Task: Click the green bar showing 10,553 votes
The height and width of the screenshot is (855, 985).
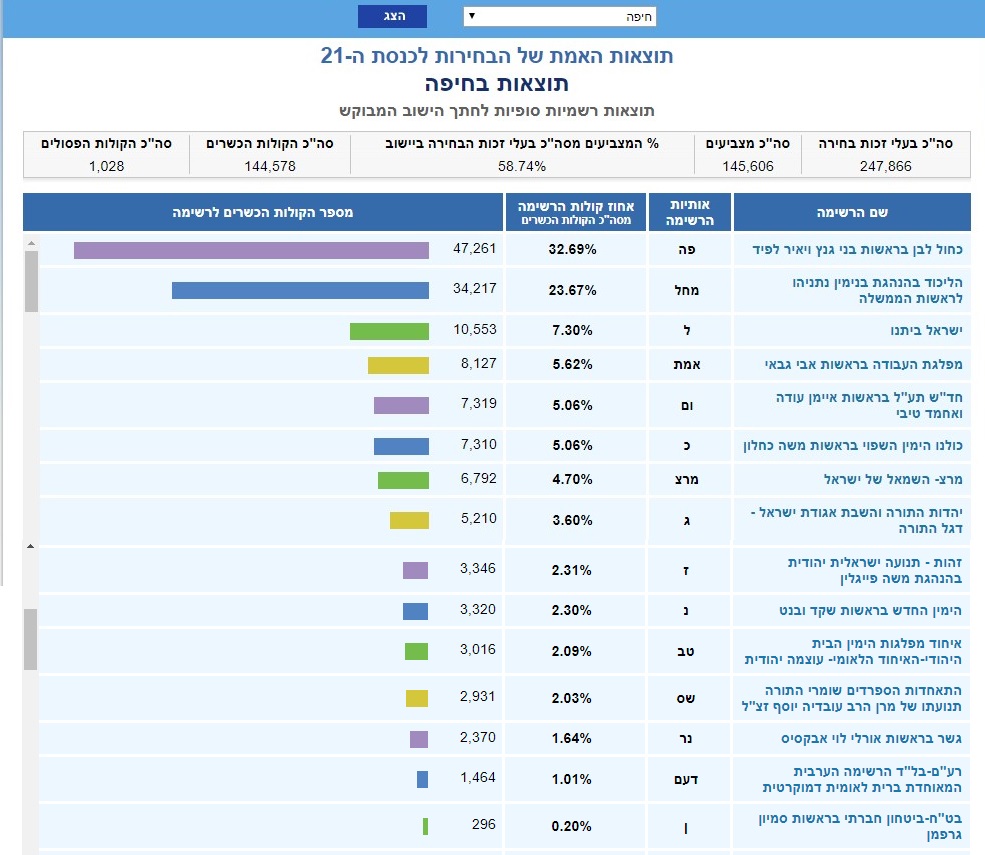Action: [389, 331]
